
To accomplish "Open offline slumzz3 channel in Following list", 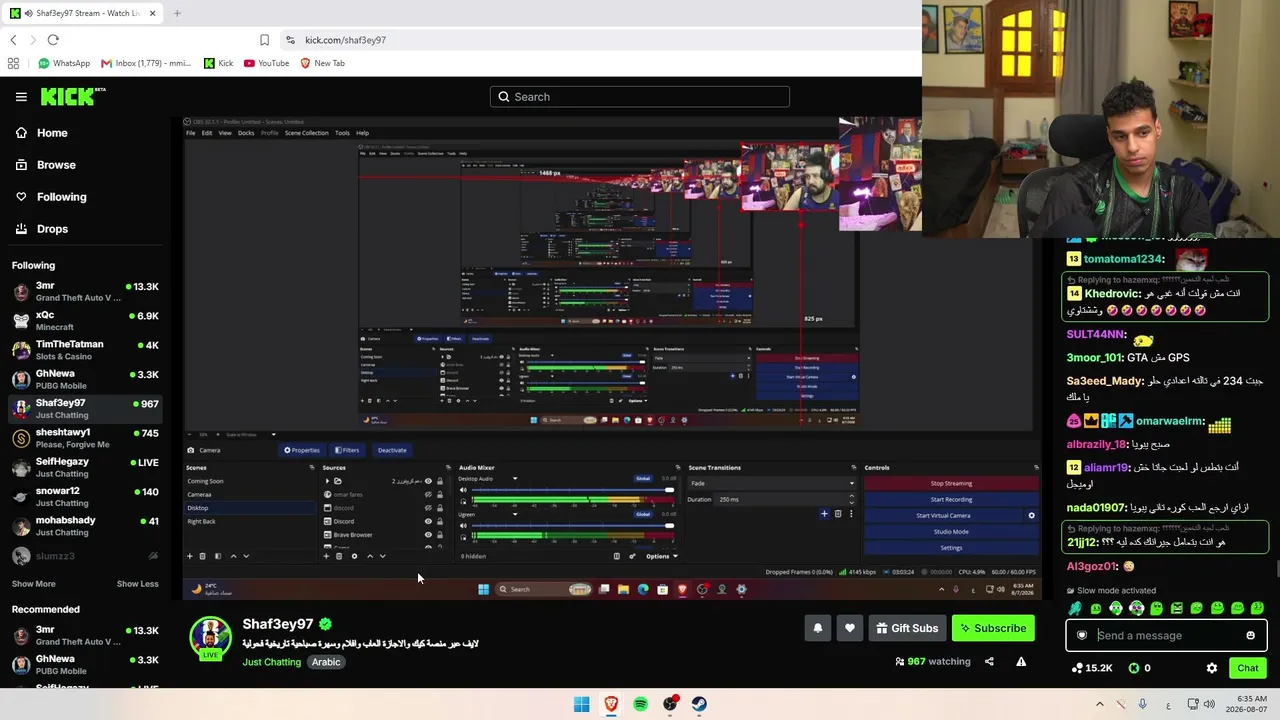I will tap(86, 556).
